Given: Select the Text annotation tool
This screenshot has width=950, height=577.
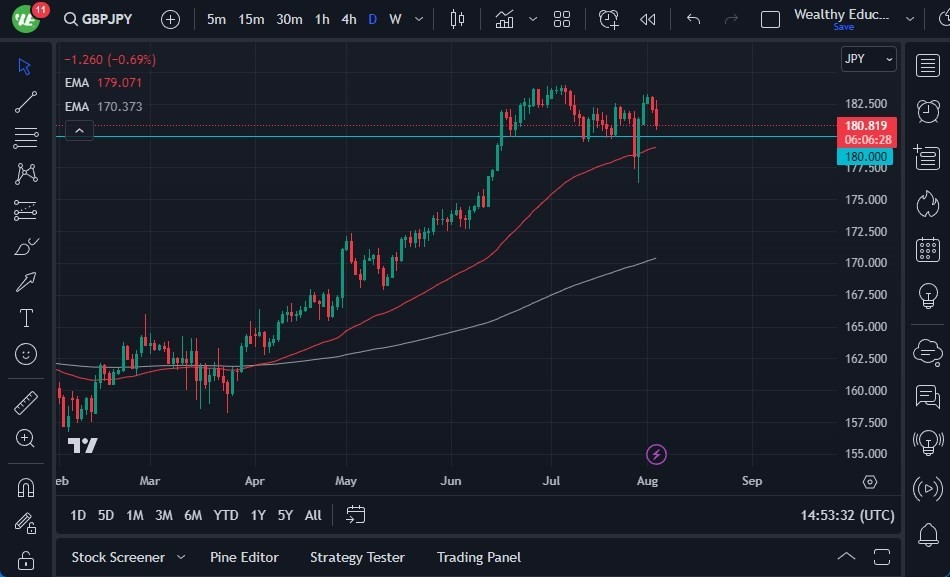Looking at the screenshot, I should 26,318.
